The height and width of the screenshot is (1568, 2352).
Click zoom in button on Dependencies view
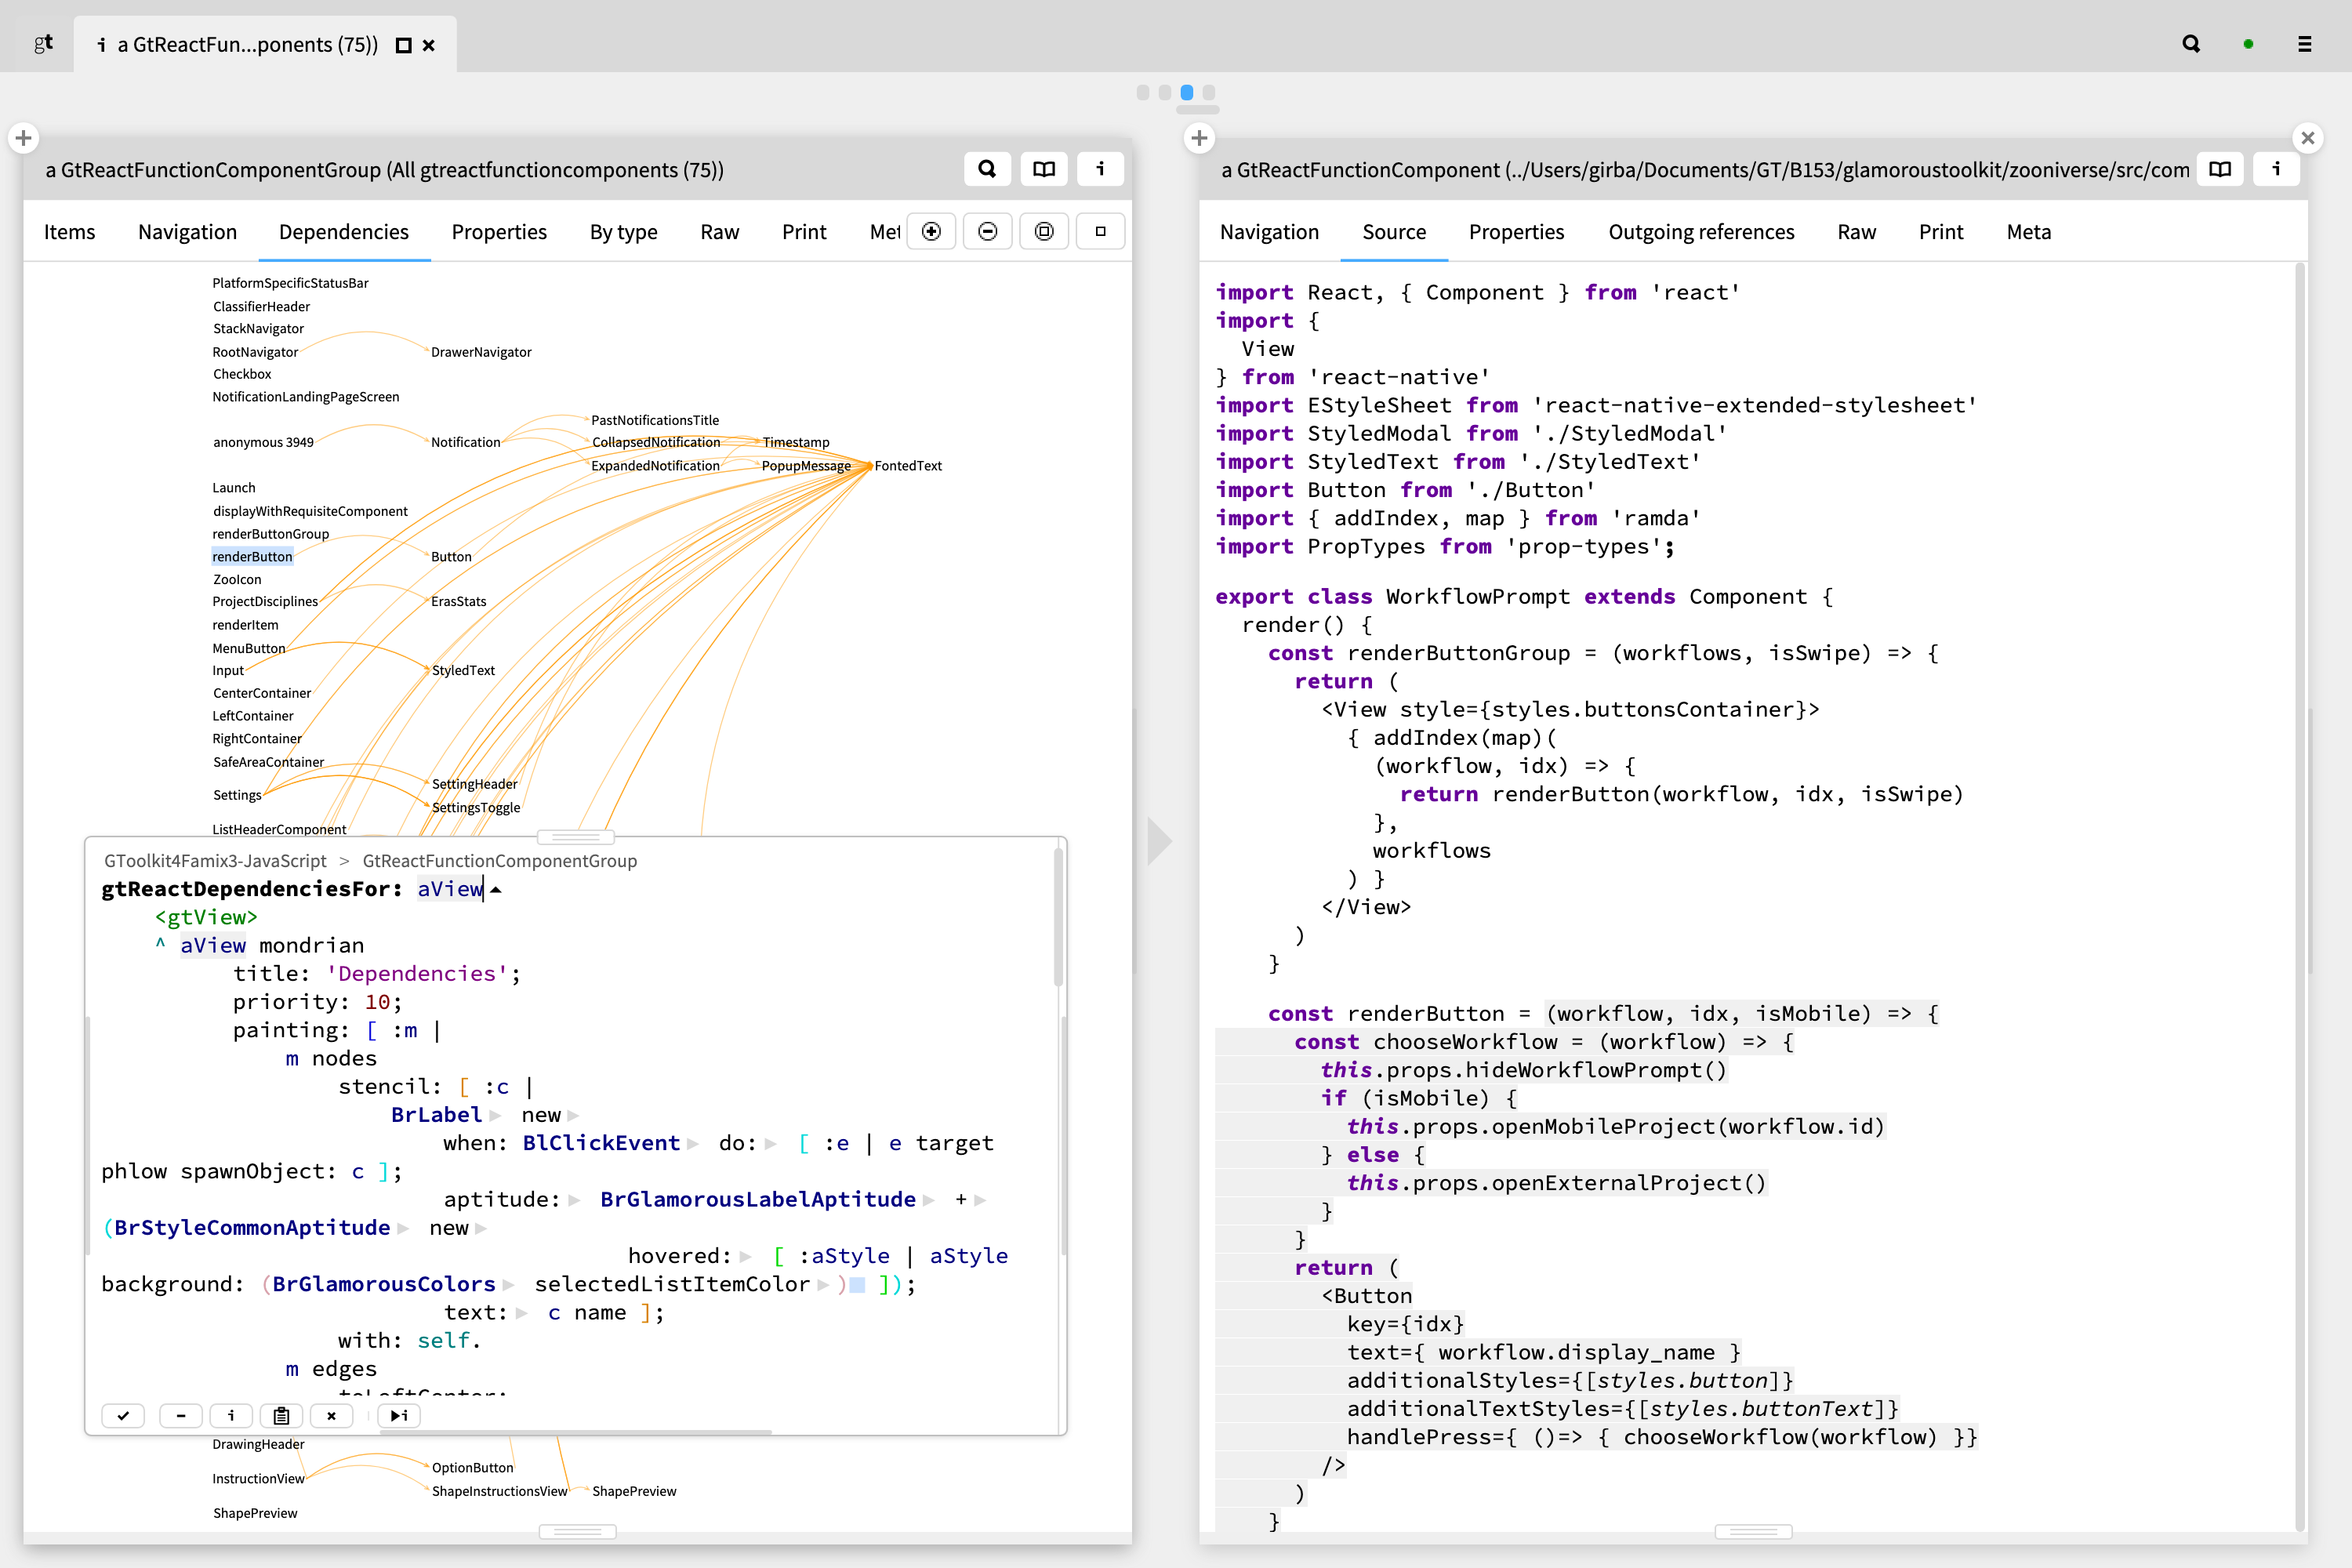(931, 231)
